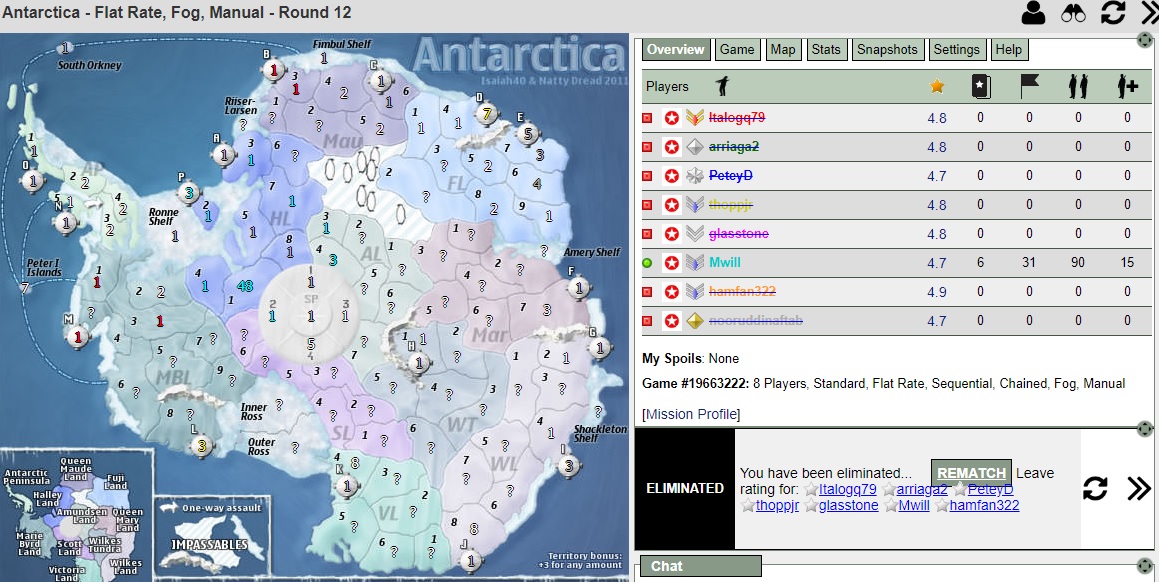Screen dimensions: 1159x582
Task: Click the soldier-plus reinforcements column icon
Action: coord(1127,87)
